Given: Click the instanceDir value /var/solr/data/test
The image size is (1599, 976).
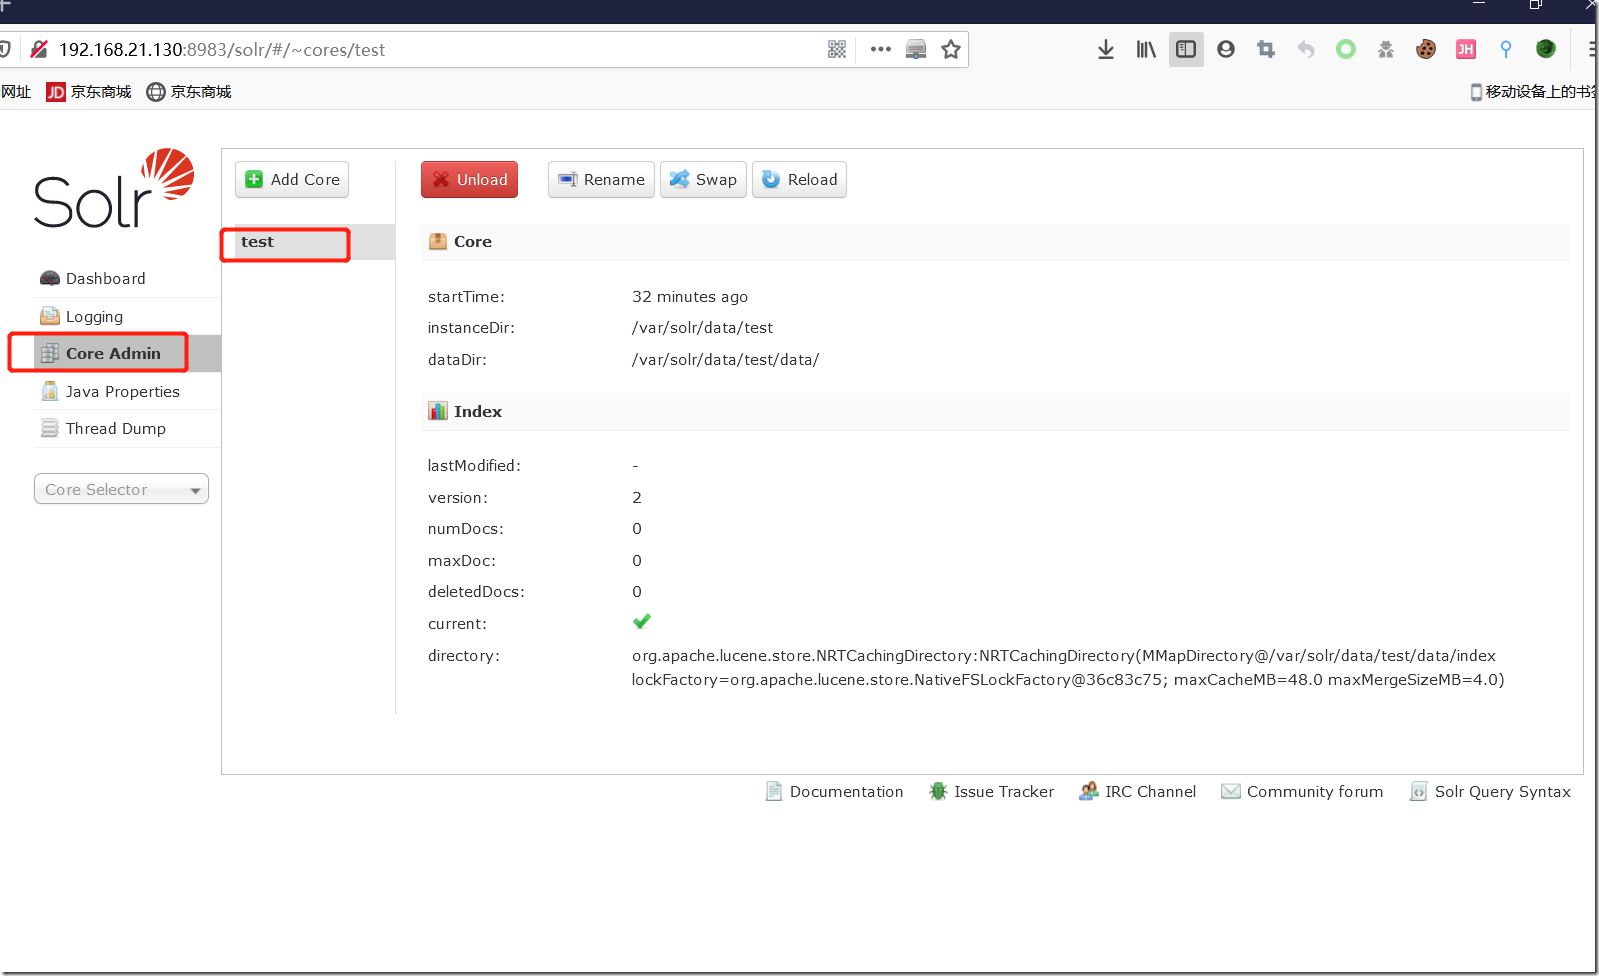Looking at the screenshot, I should pyautogui.click(x=702, y=328).
